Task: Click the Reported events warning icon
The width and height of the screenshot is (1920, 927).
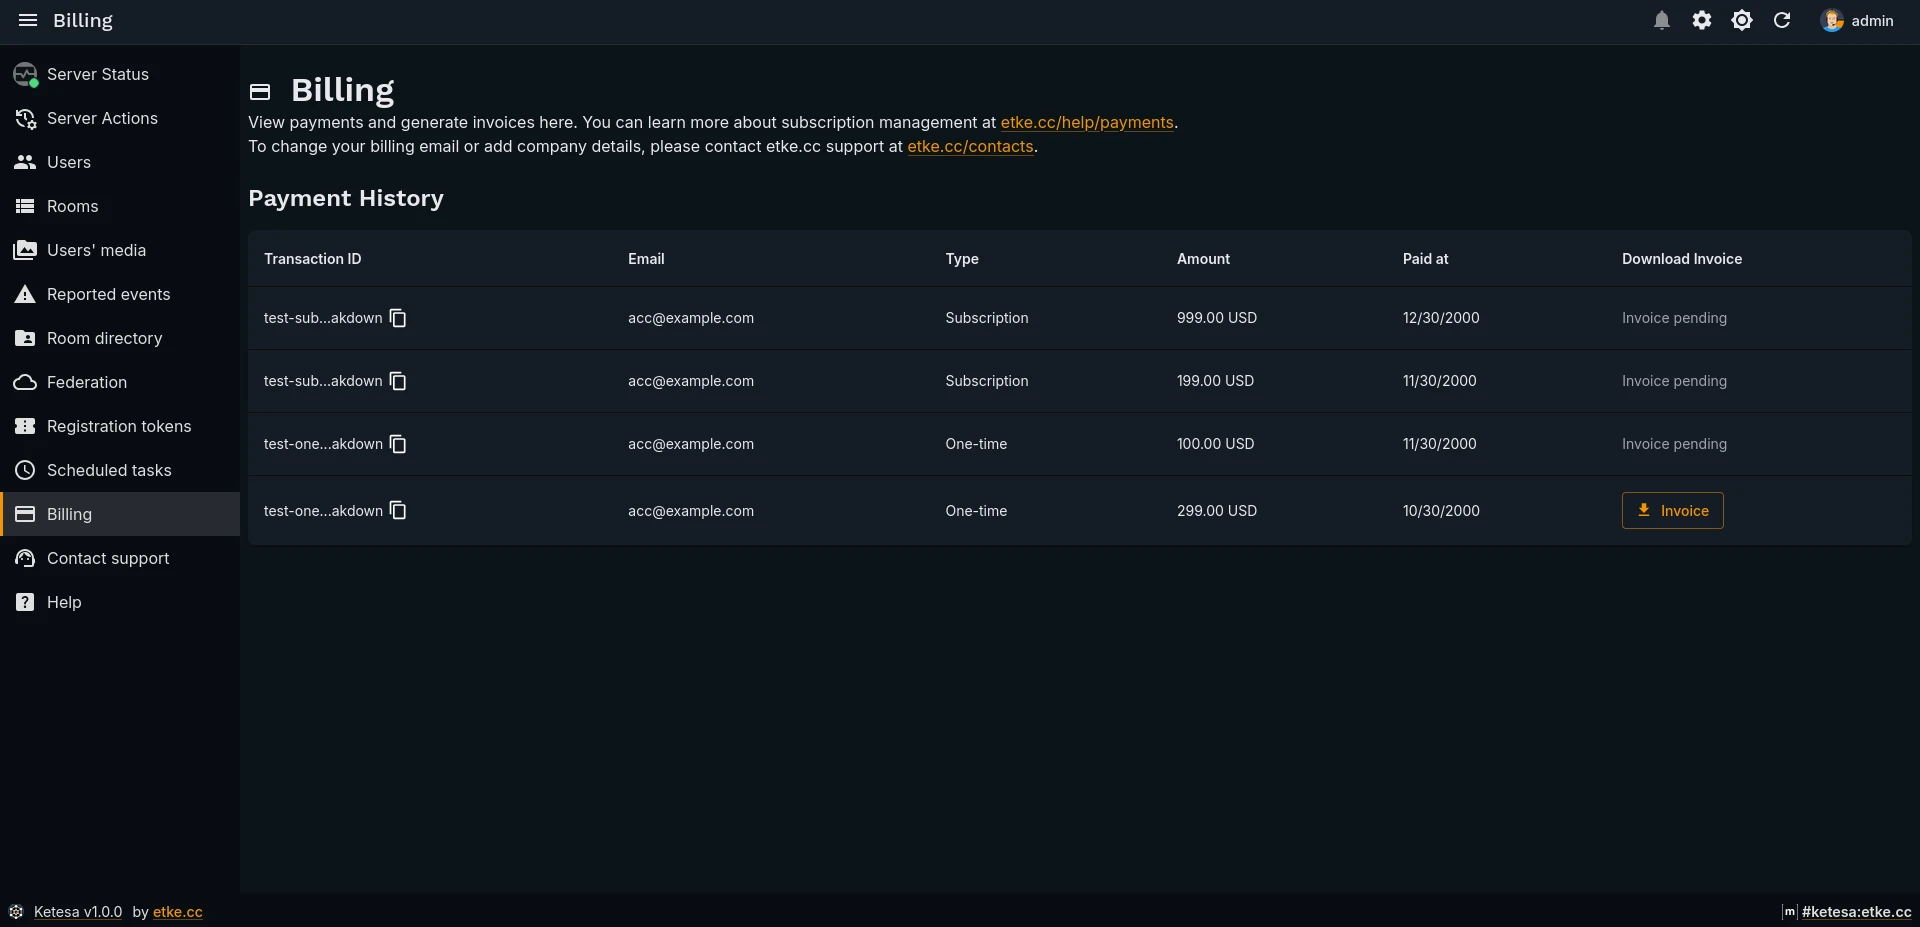Action: click(25, 294)
